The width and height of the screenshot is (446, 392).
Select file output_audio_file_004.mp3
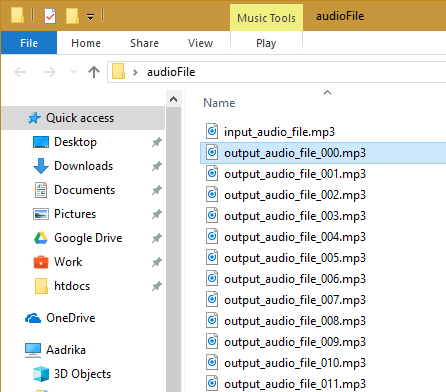(295, 237)
